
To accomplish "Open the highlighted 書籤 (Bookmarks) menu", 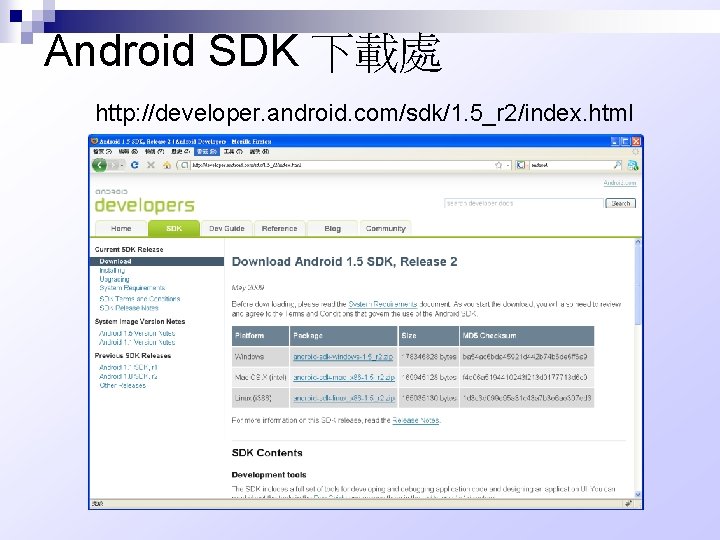I will pyautogui.click(x=207, y=151).
